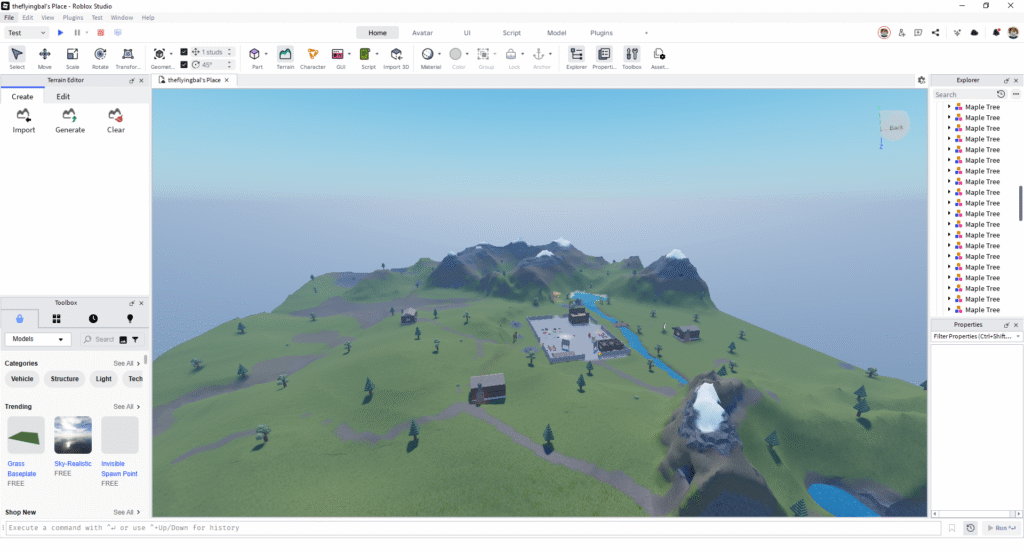Toggle the Explorer panel from the ribbon
Image resolution: width=1024 pixels, height=553 pixels.
point(576,58)
